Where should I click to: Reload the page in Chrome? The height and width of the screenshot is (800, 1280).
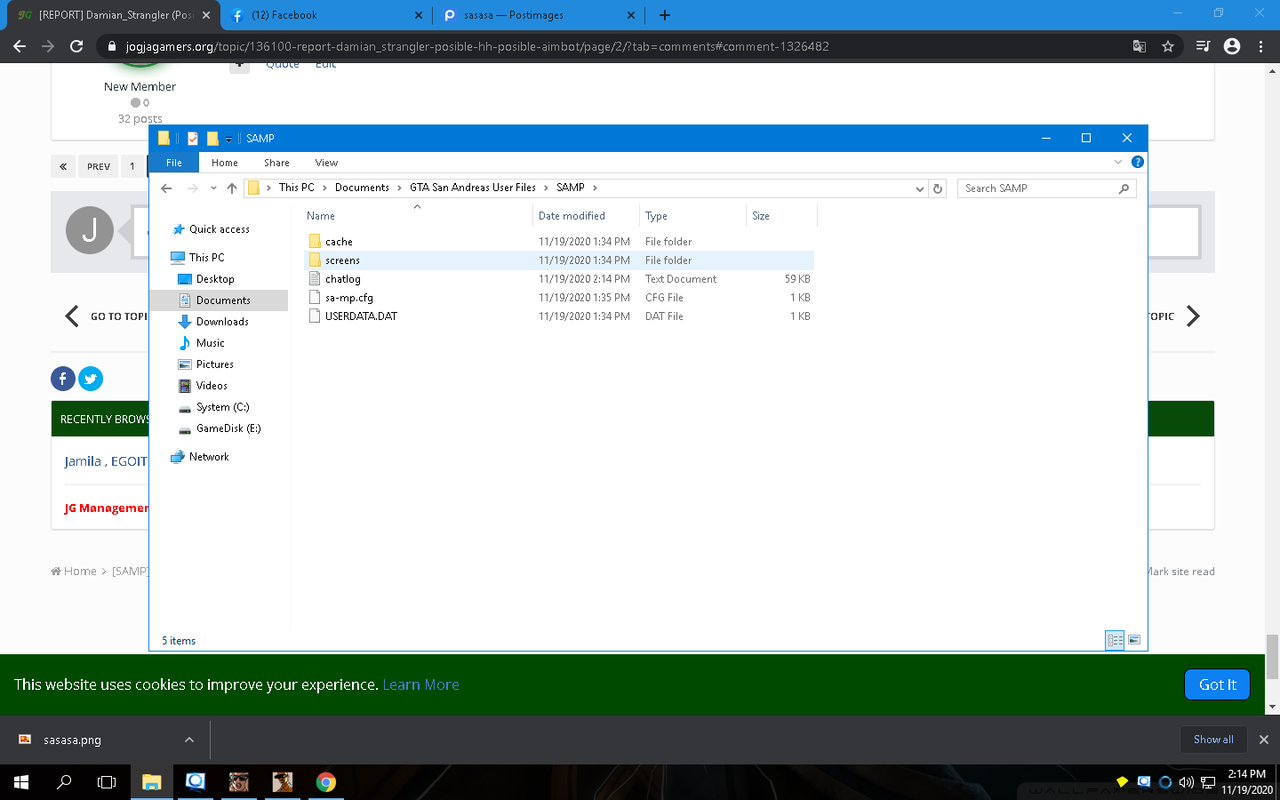point(76,46)
